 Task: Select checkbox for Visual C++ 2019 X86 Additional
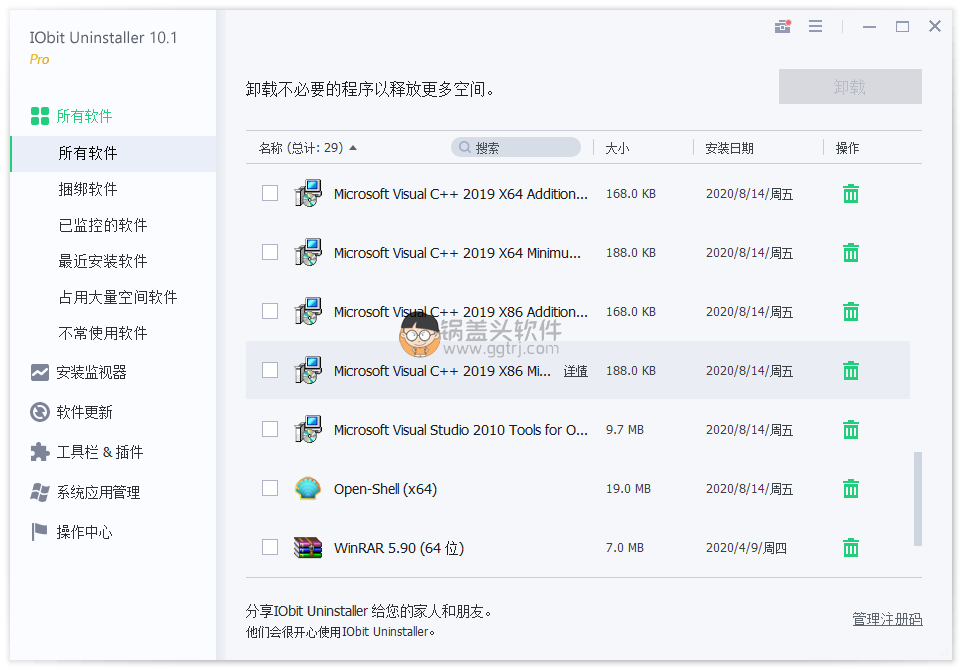tap(270, 311)
